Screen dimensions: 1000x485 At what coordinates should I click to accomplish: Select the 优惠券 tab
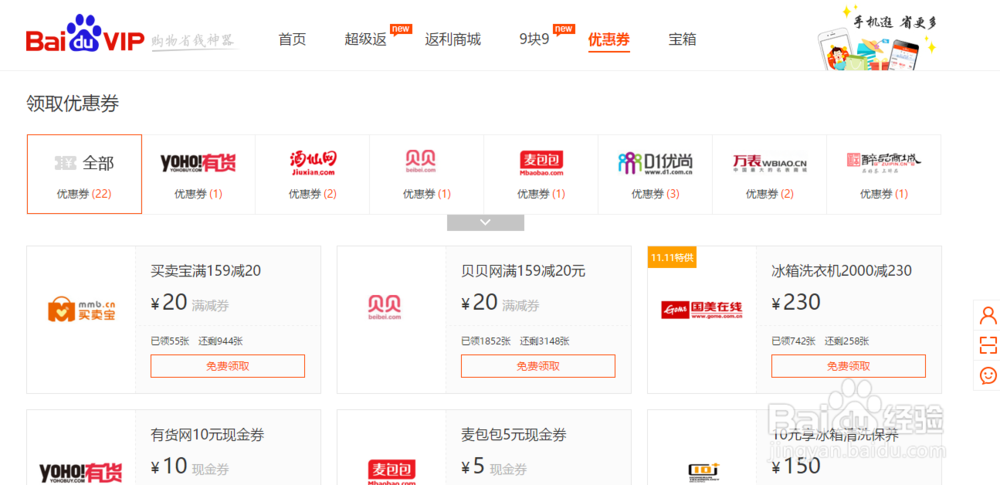(x=608, y=40)
